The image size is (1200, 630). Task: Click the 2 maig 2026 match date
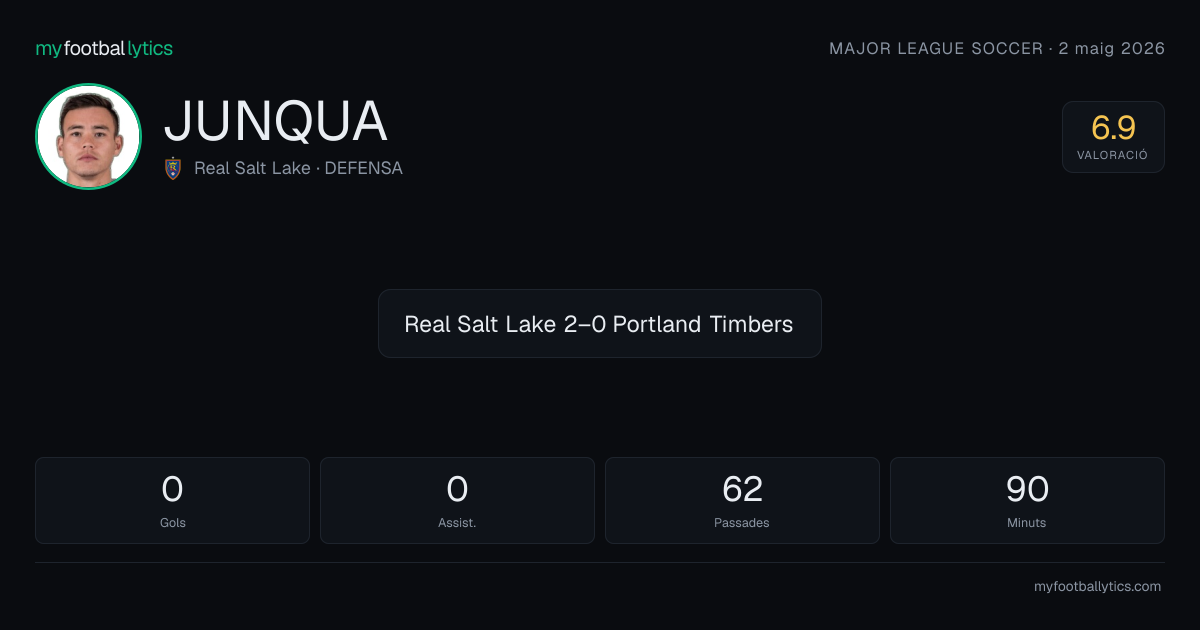pyautogui.click(x=1112, y=48)
